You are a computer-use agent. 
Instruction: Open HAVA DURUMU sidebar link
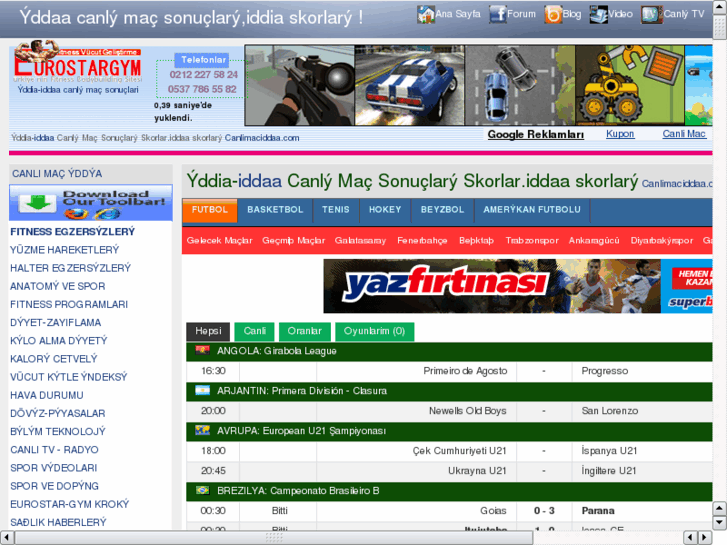pyautogui.click(x=47, y=395)
